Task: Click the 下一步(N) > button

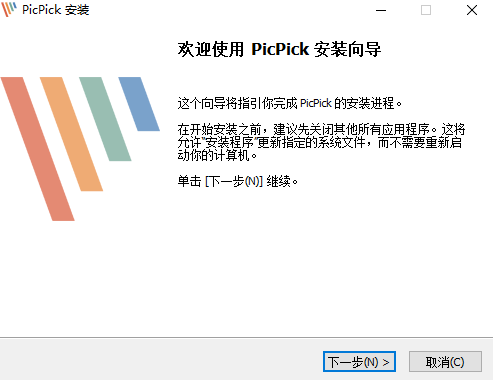Action: [x=359, y=361]
